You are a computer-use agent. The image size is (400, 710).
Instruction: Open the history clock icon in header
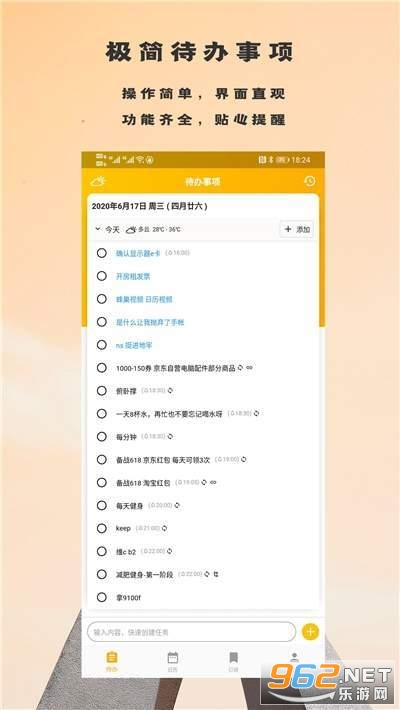(310, 181)
